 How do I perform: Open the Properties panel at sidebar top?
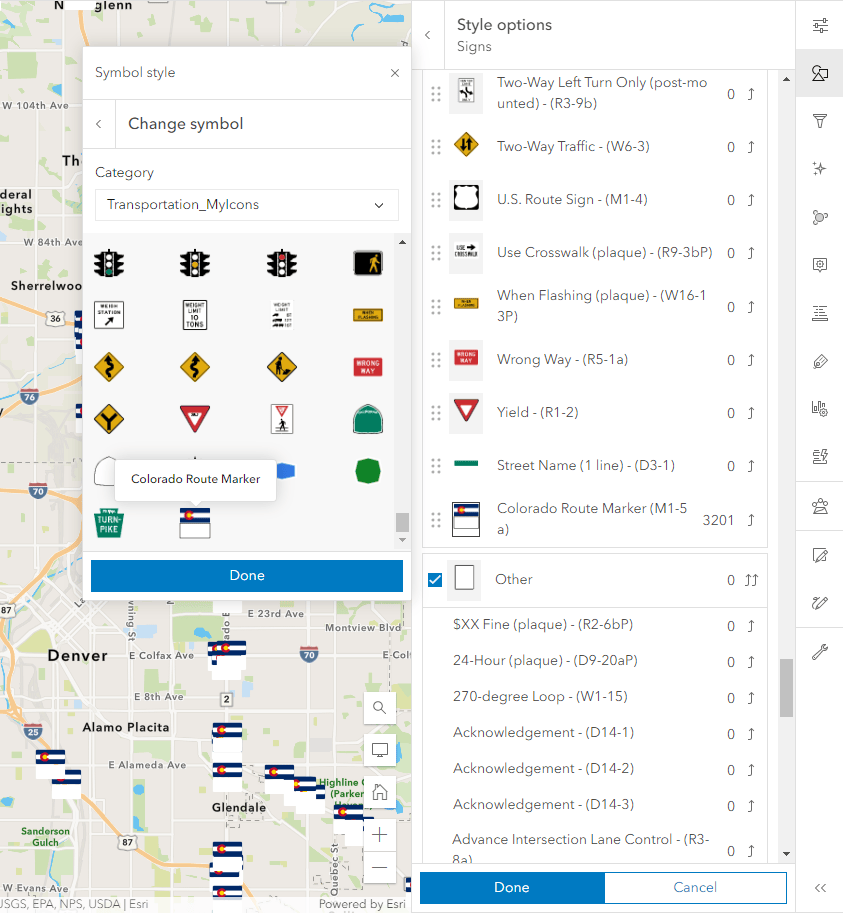point(820,25)
